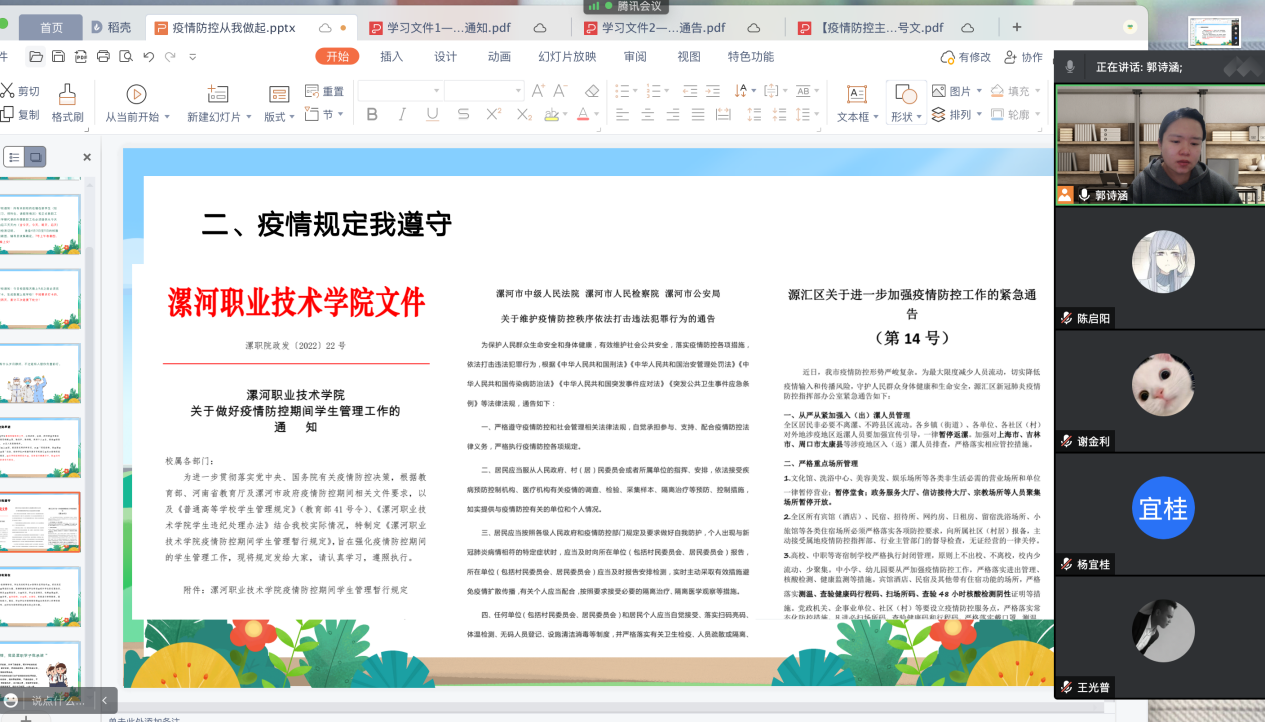Switch to the Insert (插入) ribbon tab
1265x722 pixels.
391,57
